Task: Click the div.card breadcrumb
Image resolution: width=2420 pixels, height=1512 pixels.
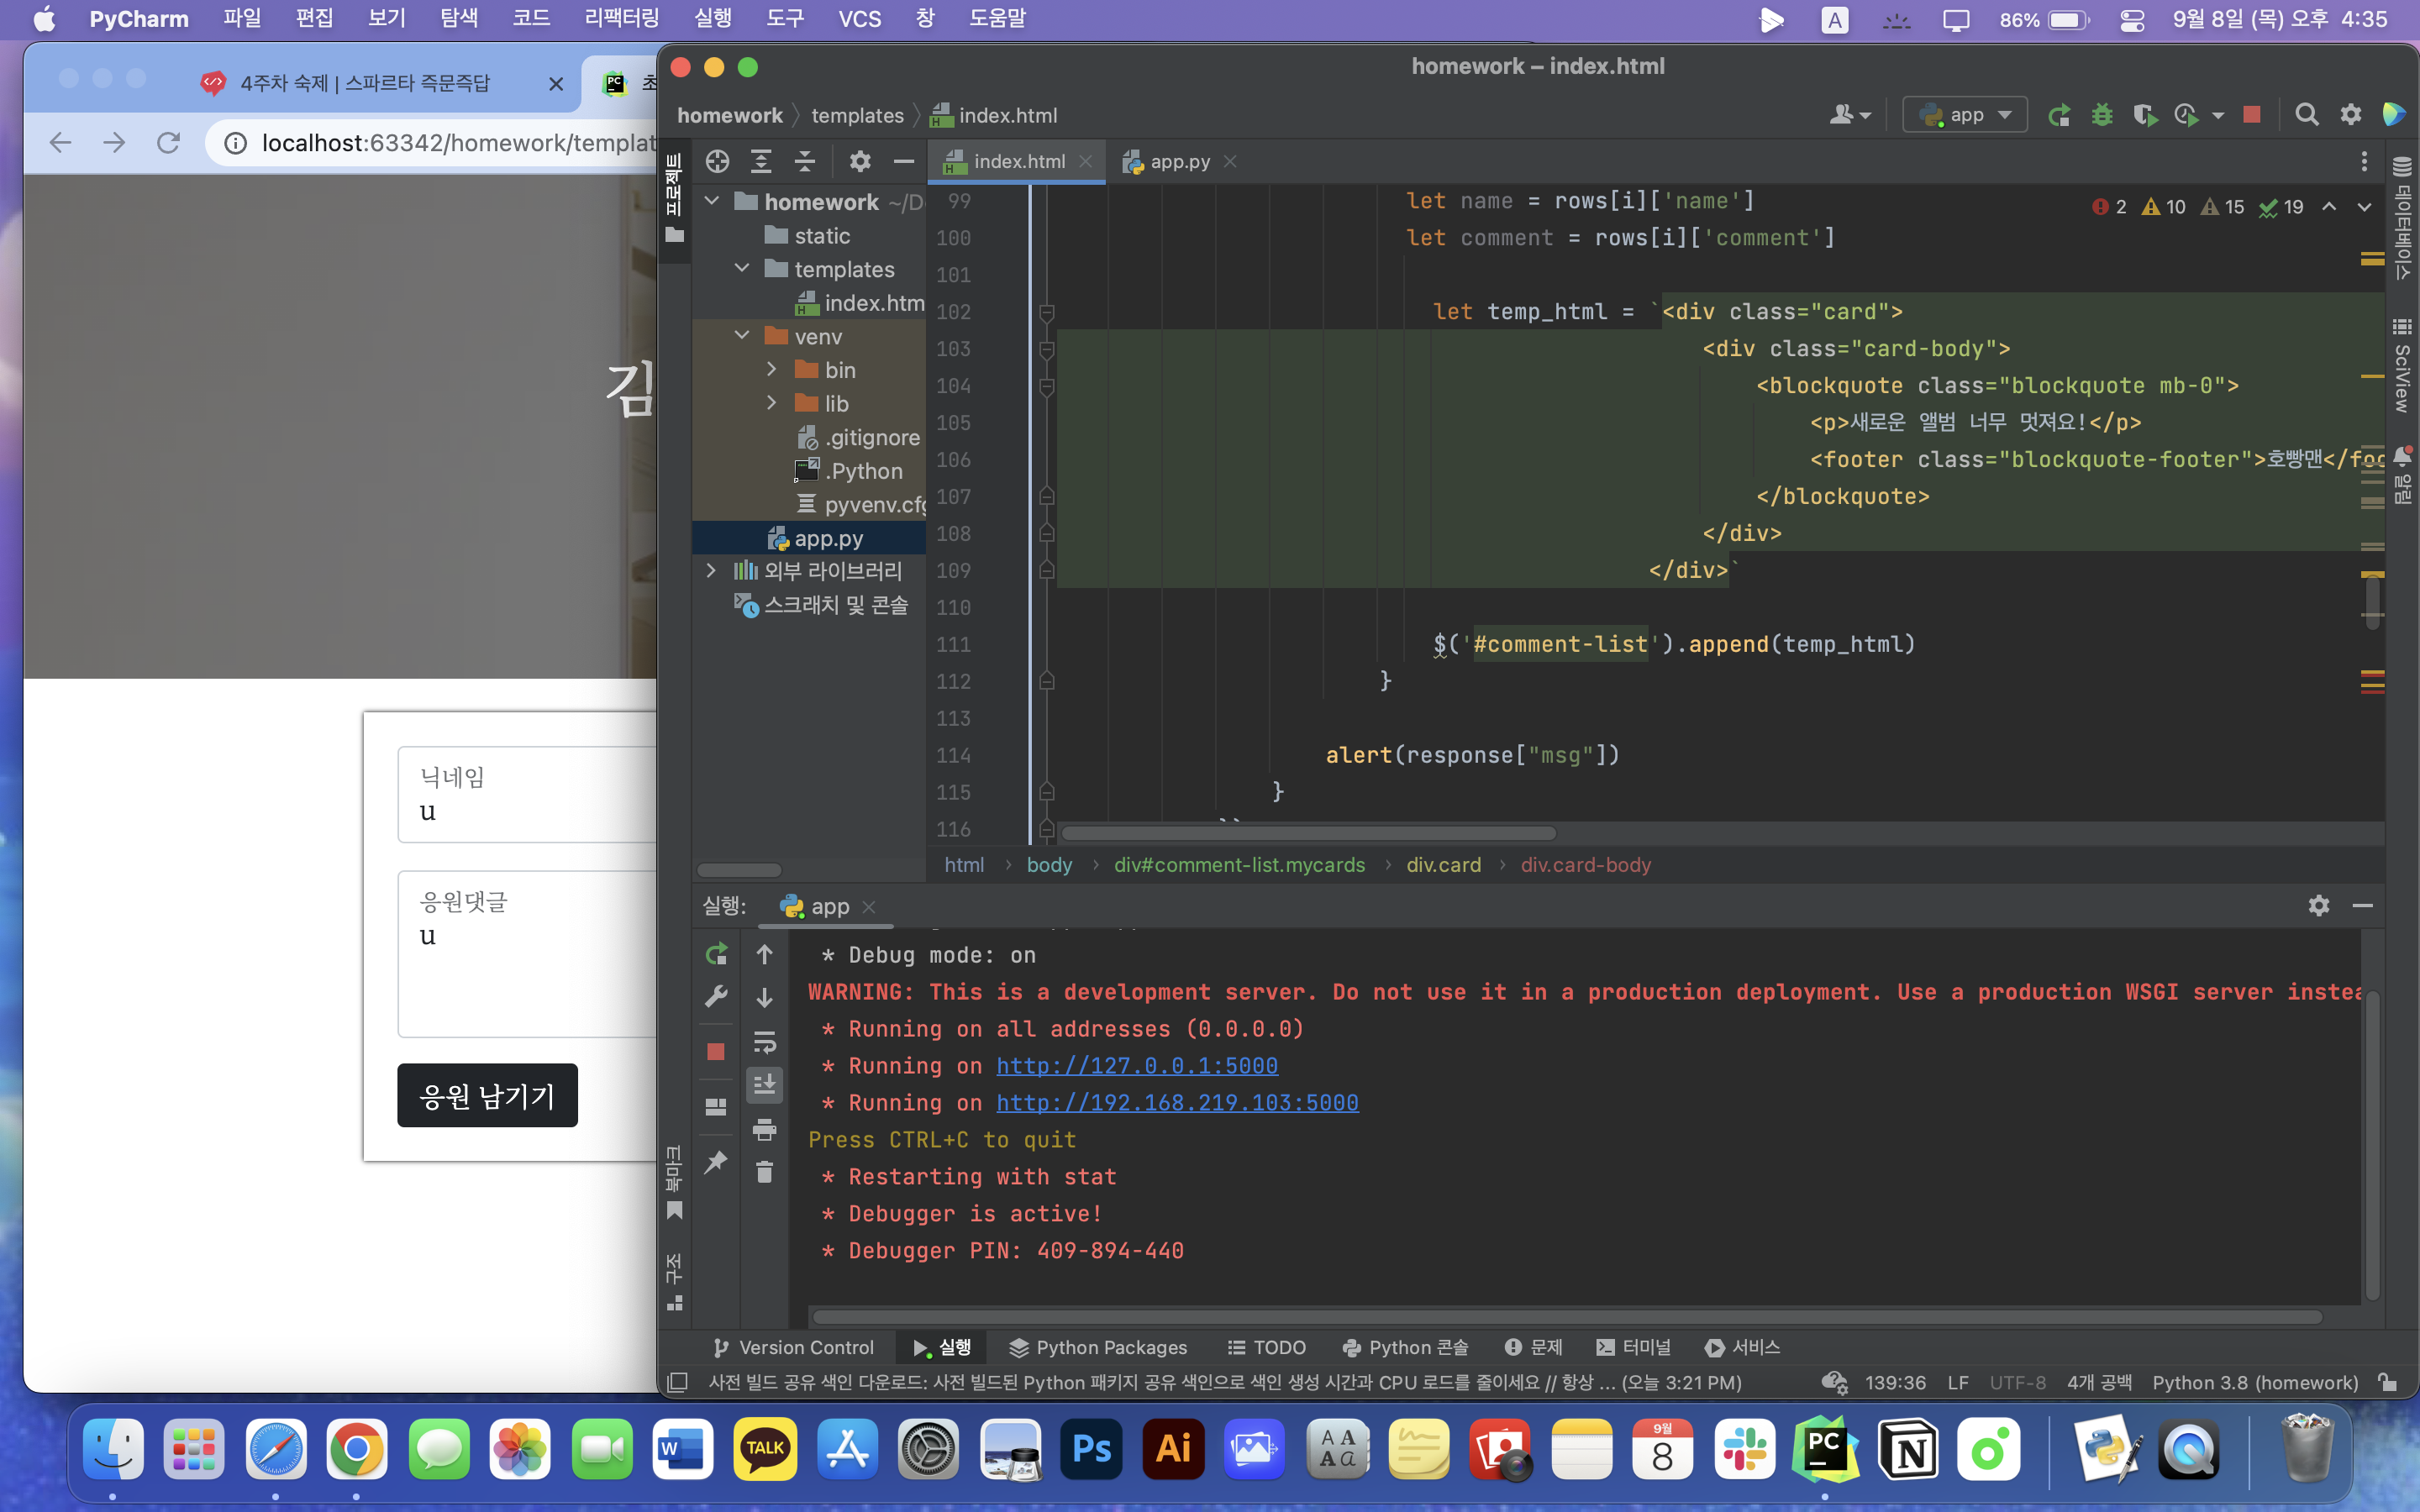Action: 1443,864
